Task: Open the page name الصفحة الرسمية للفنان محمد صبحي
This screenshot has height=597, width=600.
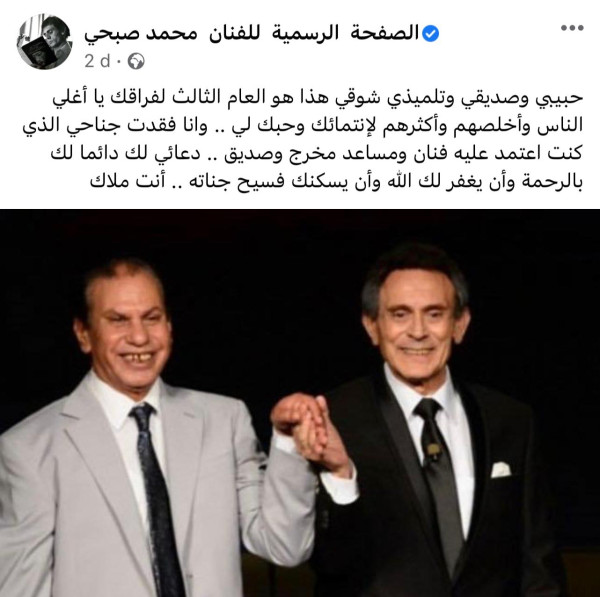Action: tap(251, 34)
